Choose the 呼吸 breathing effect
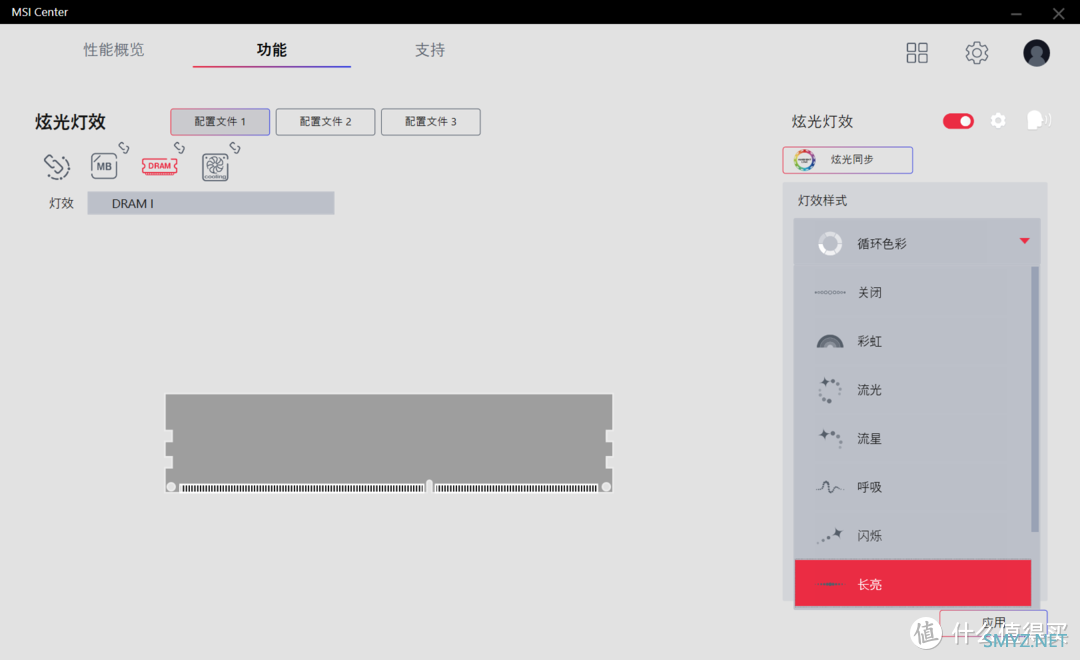1080x660 pixels. pos(913,487)
